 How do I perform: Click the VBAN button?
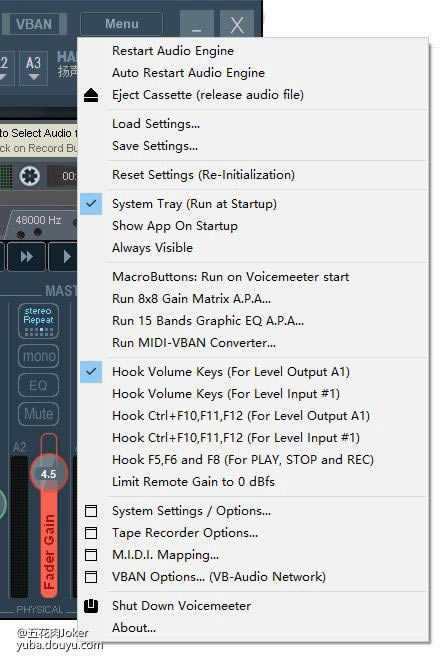[x=34, y=24]
